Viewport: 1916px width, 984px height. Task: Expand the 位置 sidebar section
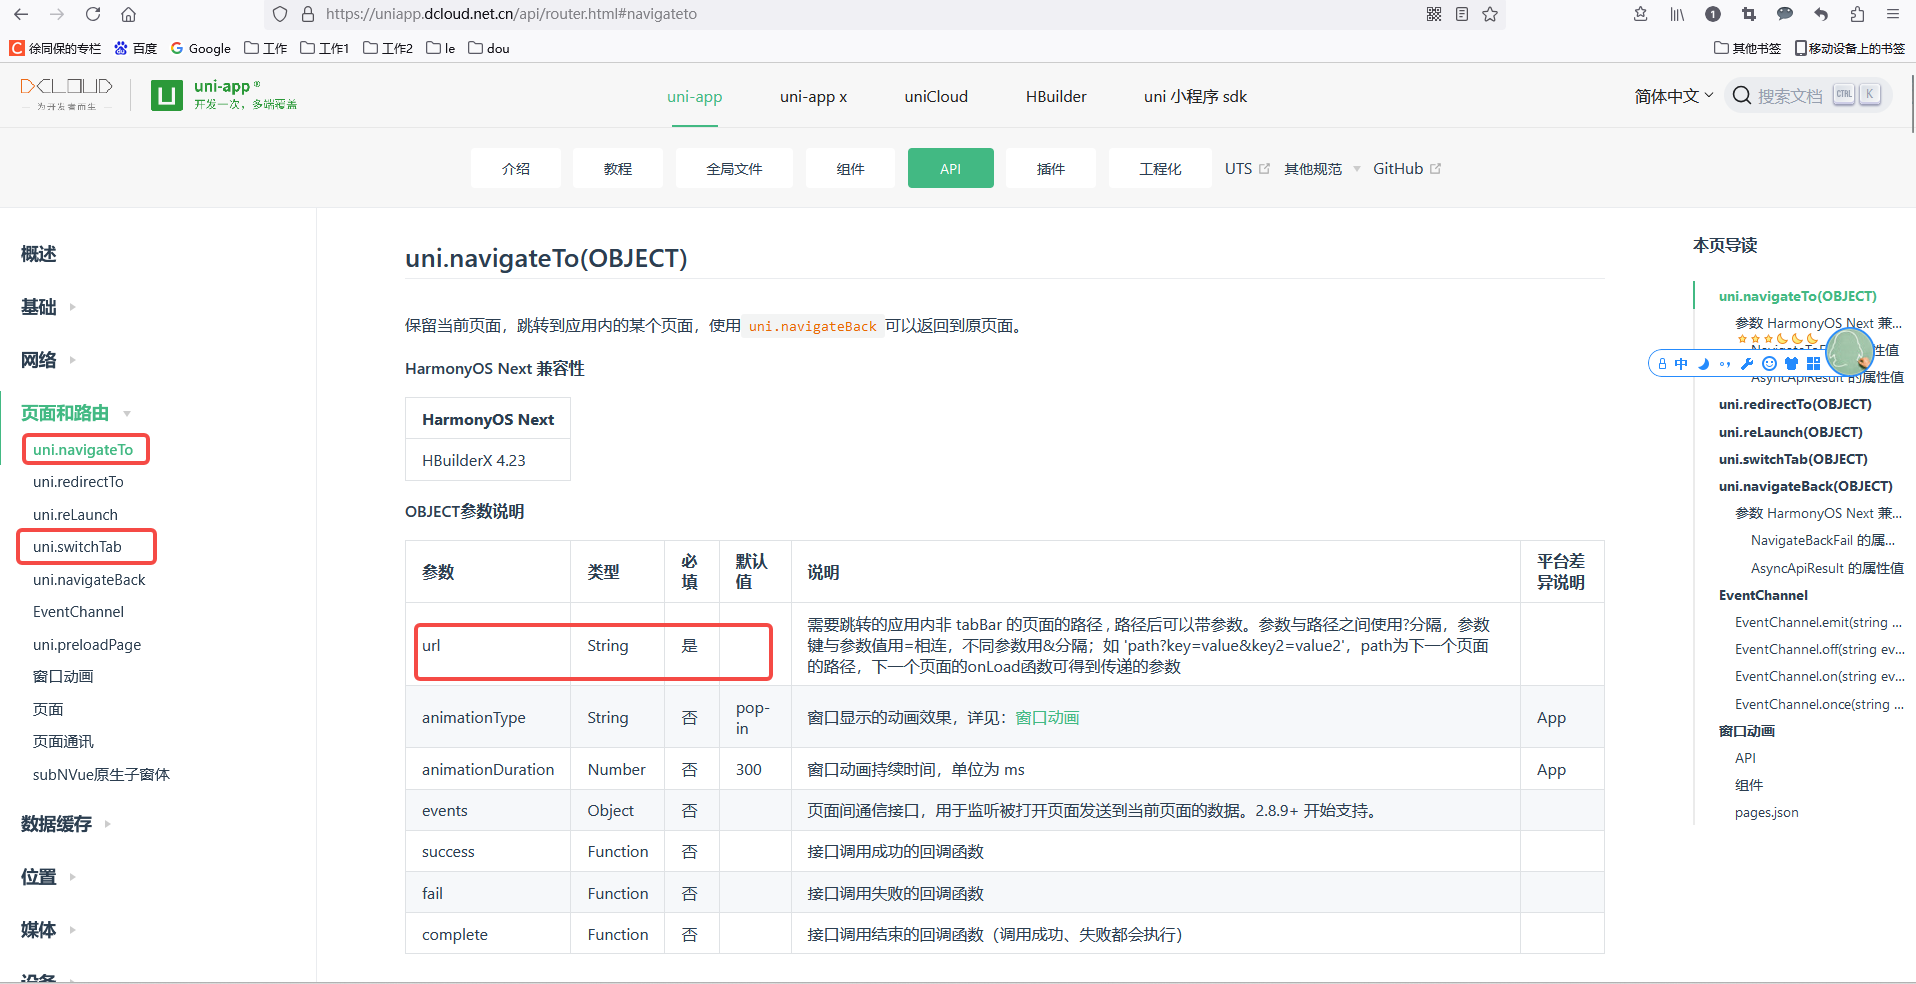click(48, 877)
